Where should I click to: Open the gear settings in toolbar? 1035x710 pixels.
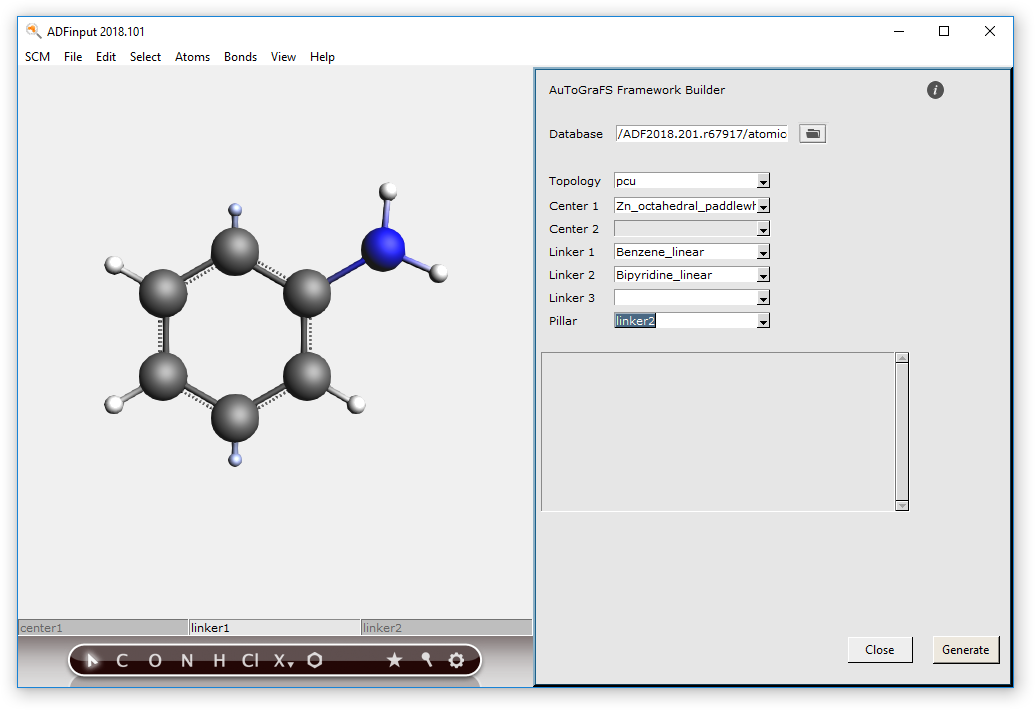point(456,660)
